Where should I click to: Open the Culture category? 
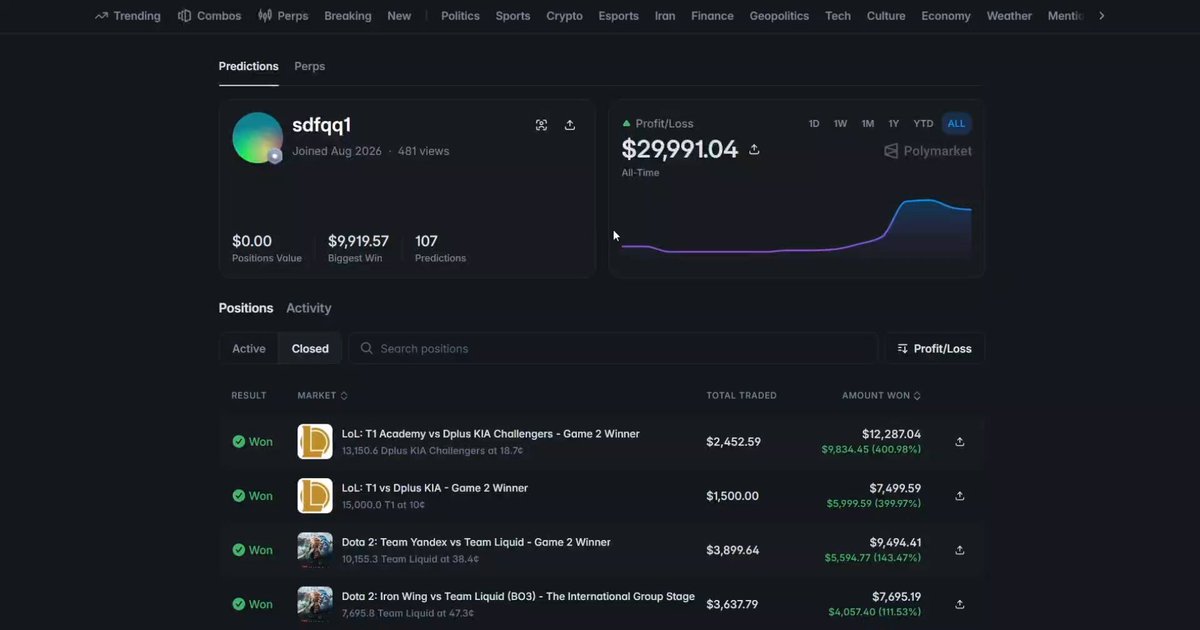click(886, 16)
